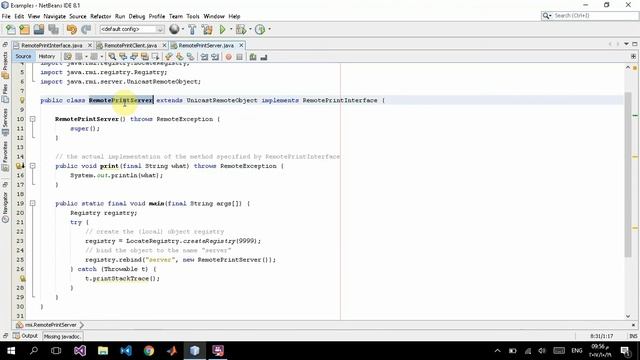Open the Output window tab
Image resolution: width=640 pixels, height=360 pixels.
click(x=26, y=336)
